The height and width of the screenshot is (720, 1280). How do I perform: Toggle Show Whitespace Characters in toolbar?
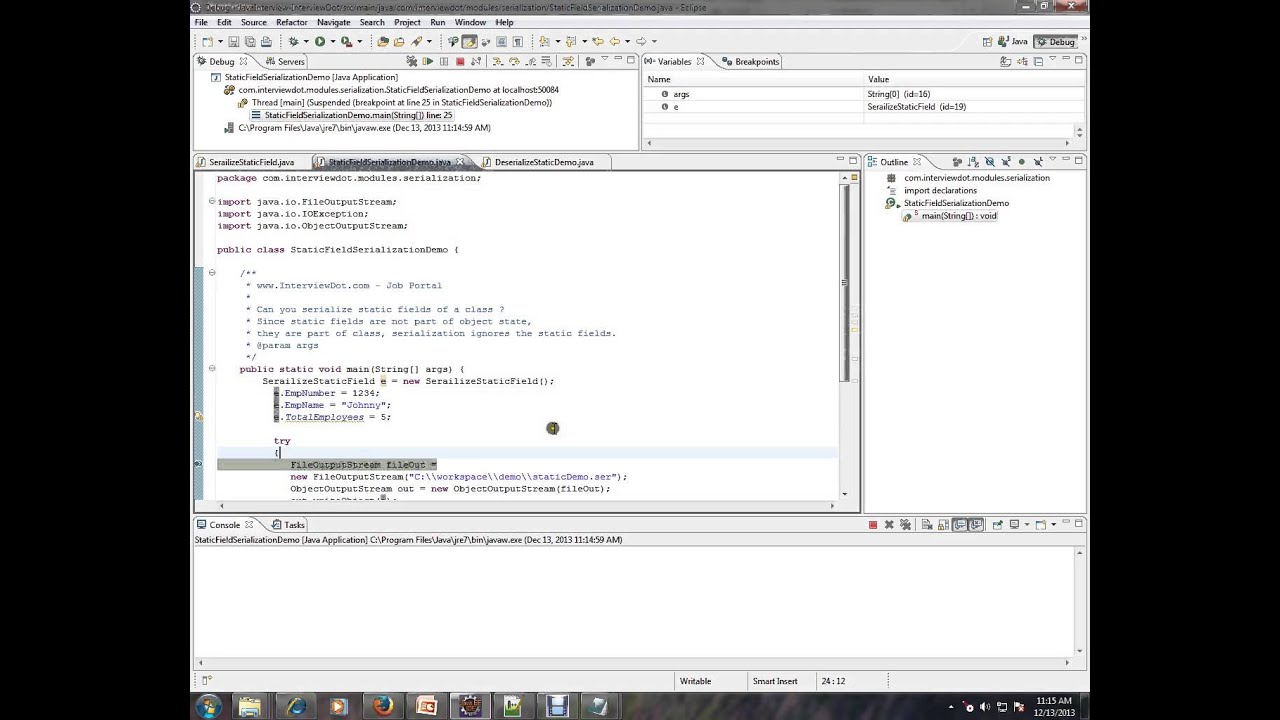[517, 41]
